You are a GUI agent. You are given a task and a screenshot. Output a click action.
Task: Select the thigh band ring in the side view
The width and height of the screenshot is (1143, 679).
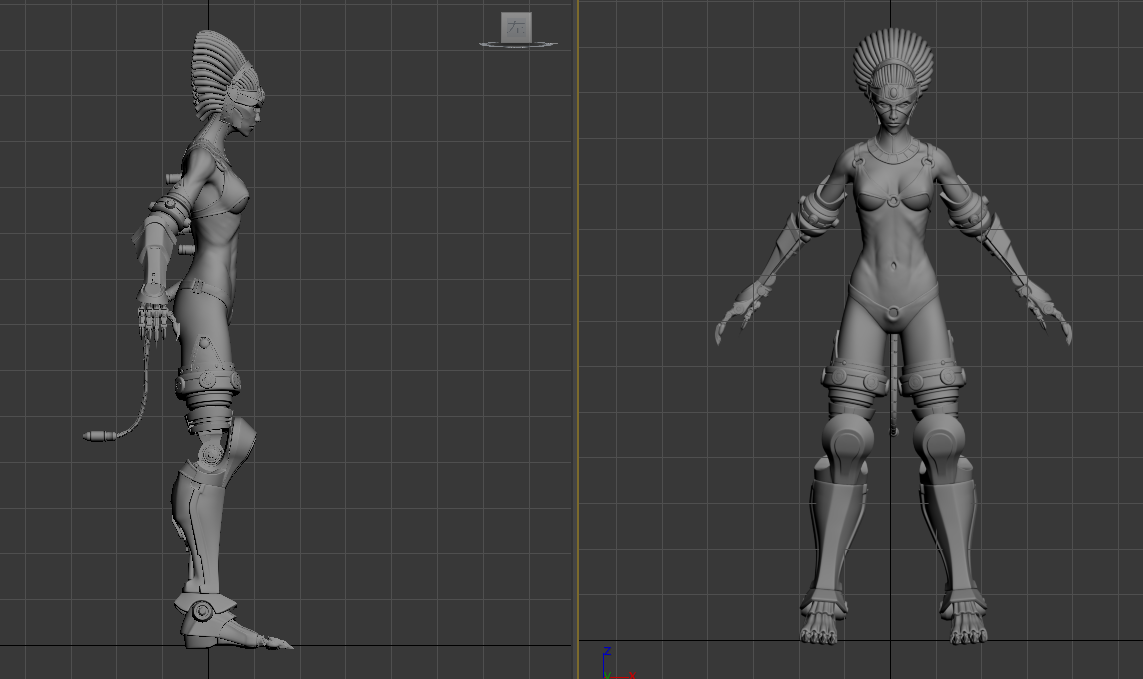[x=208, y=382]
